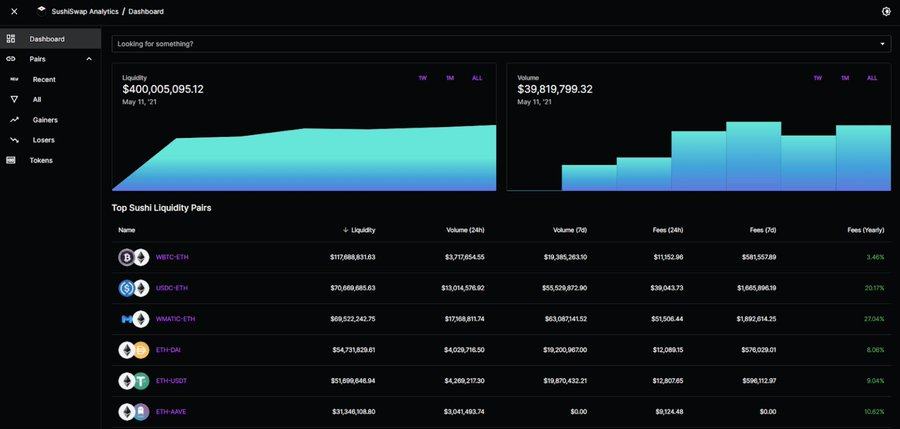Click the Gainers trending-up icon
This screenshot has width=900, height=429.
tap(14, 120)
